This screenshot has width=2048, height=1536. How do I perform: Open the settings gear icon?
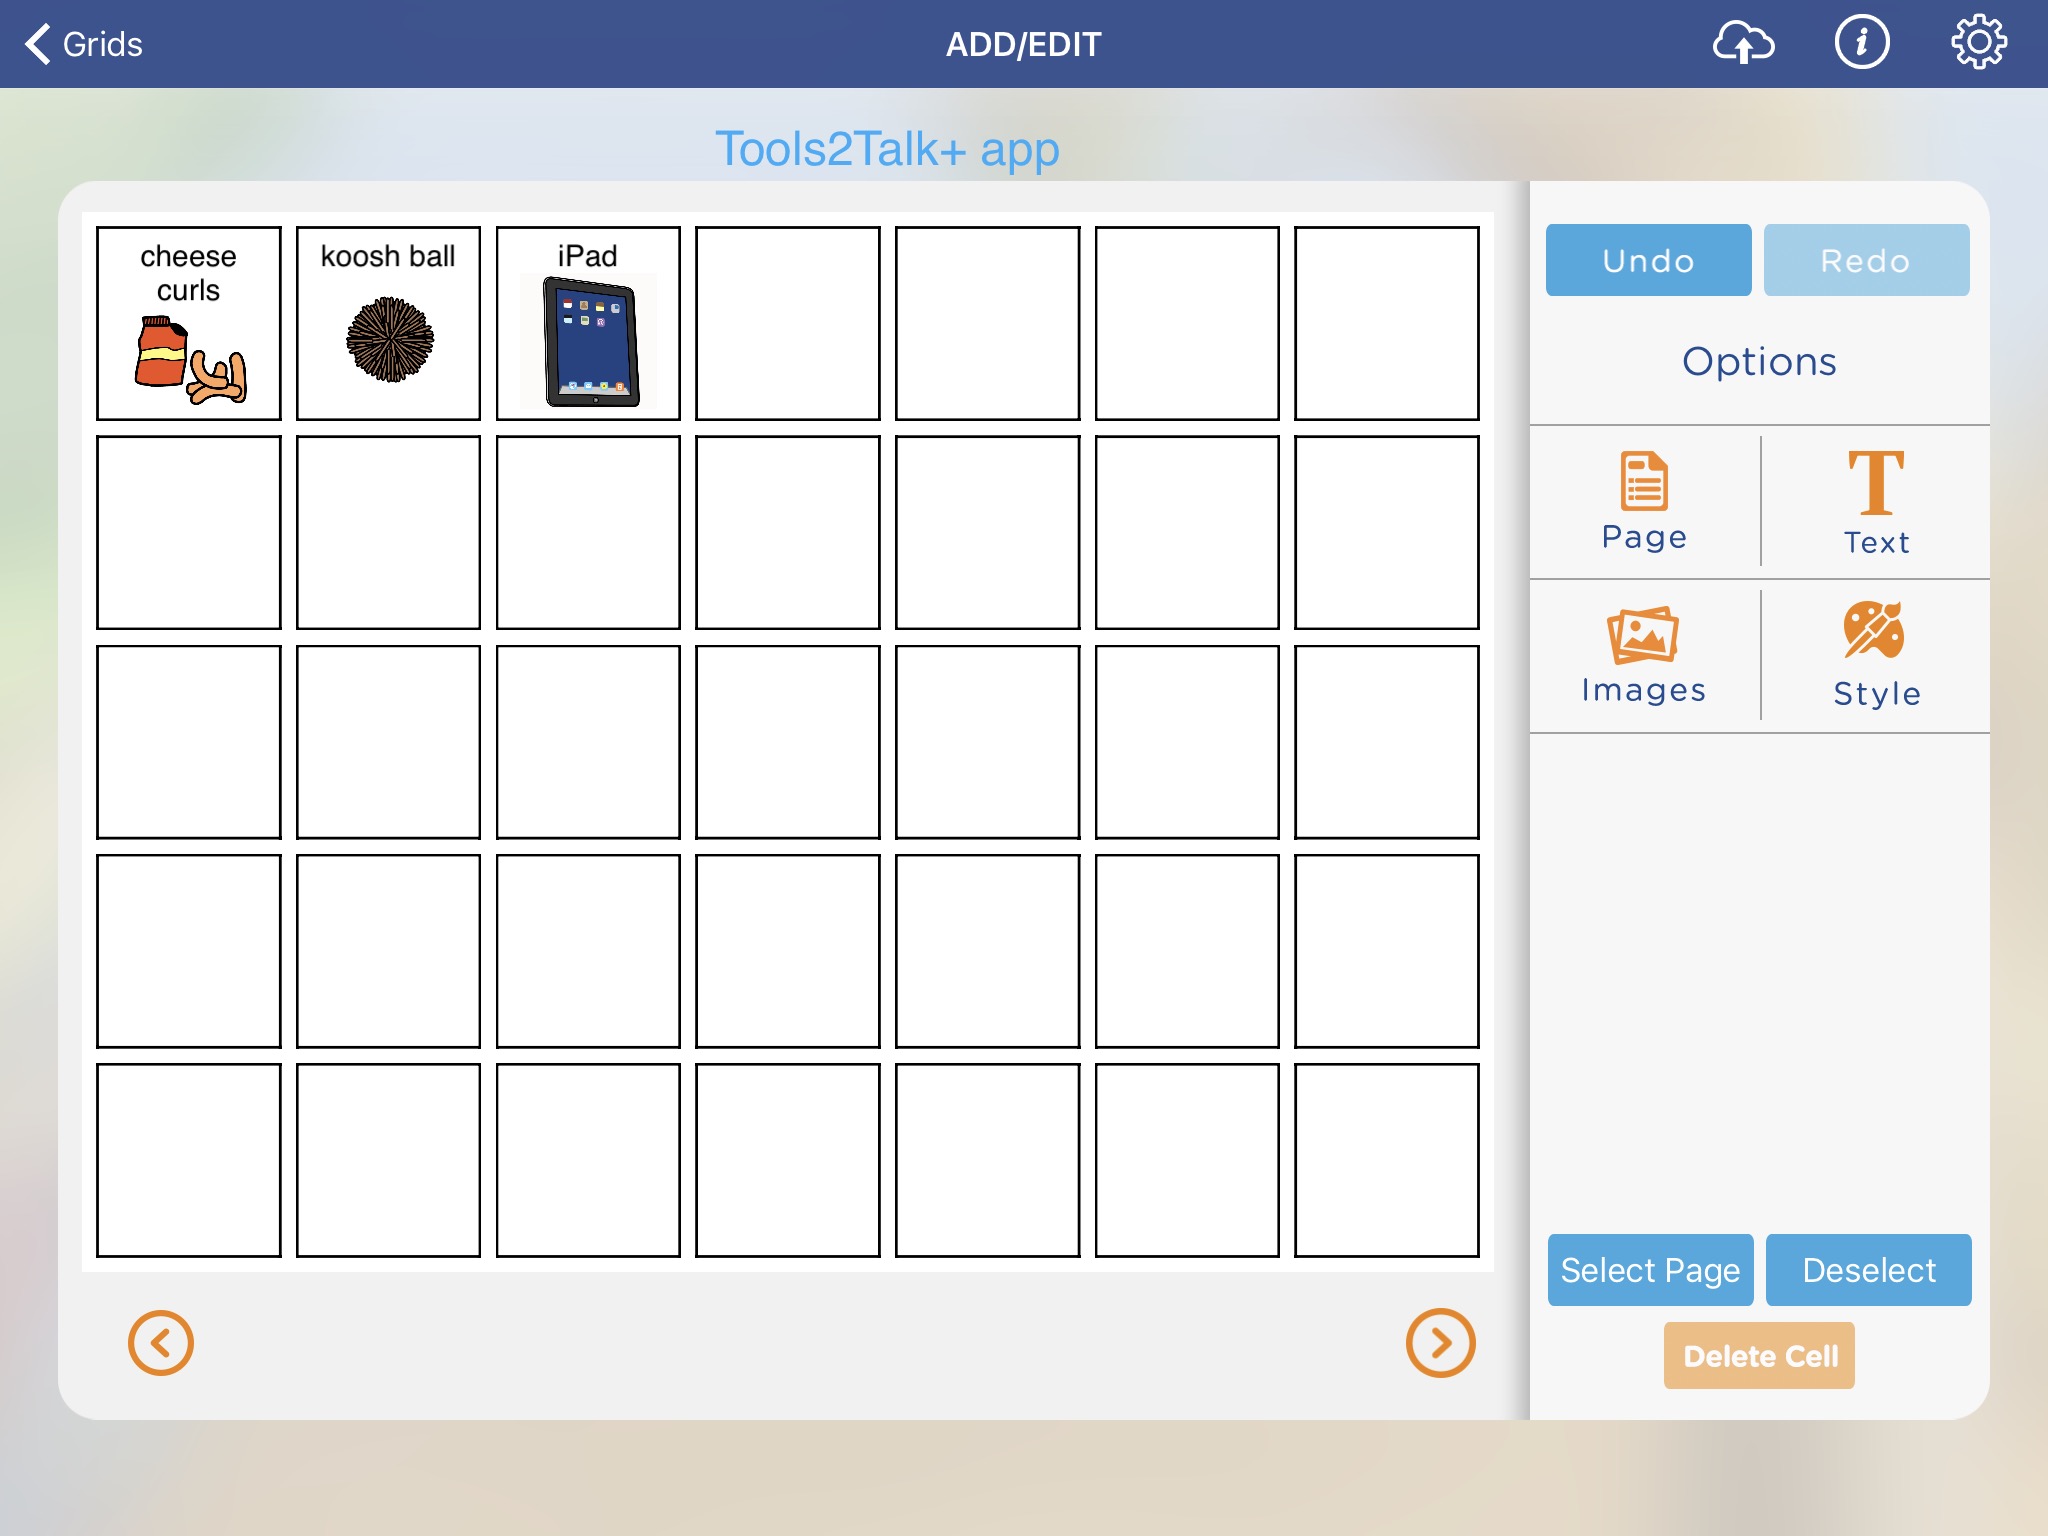coord(1978,44)
